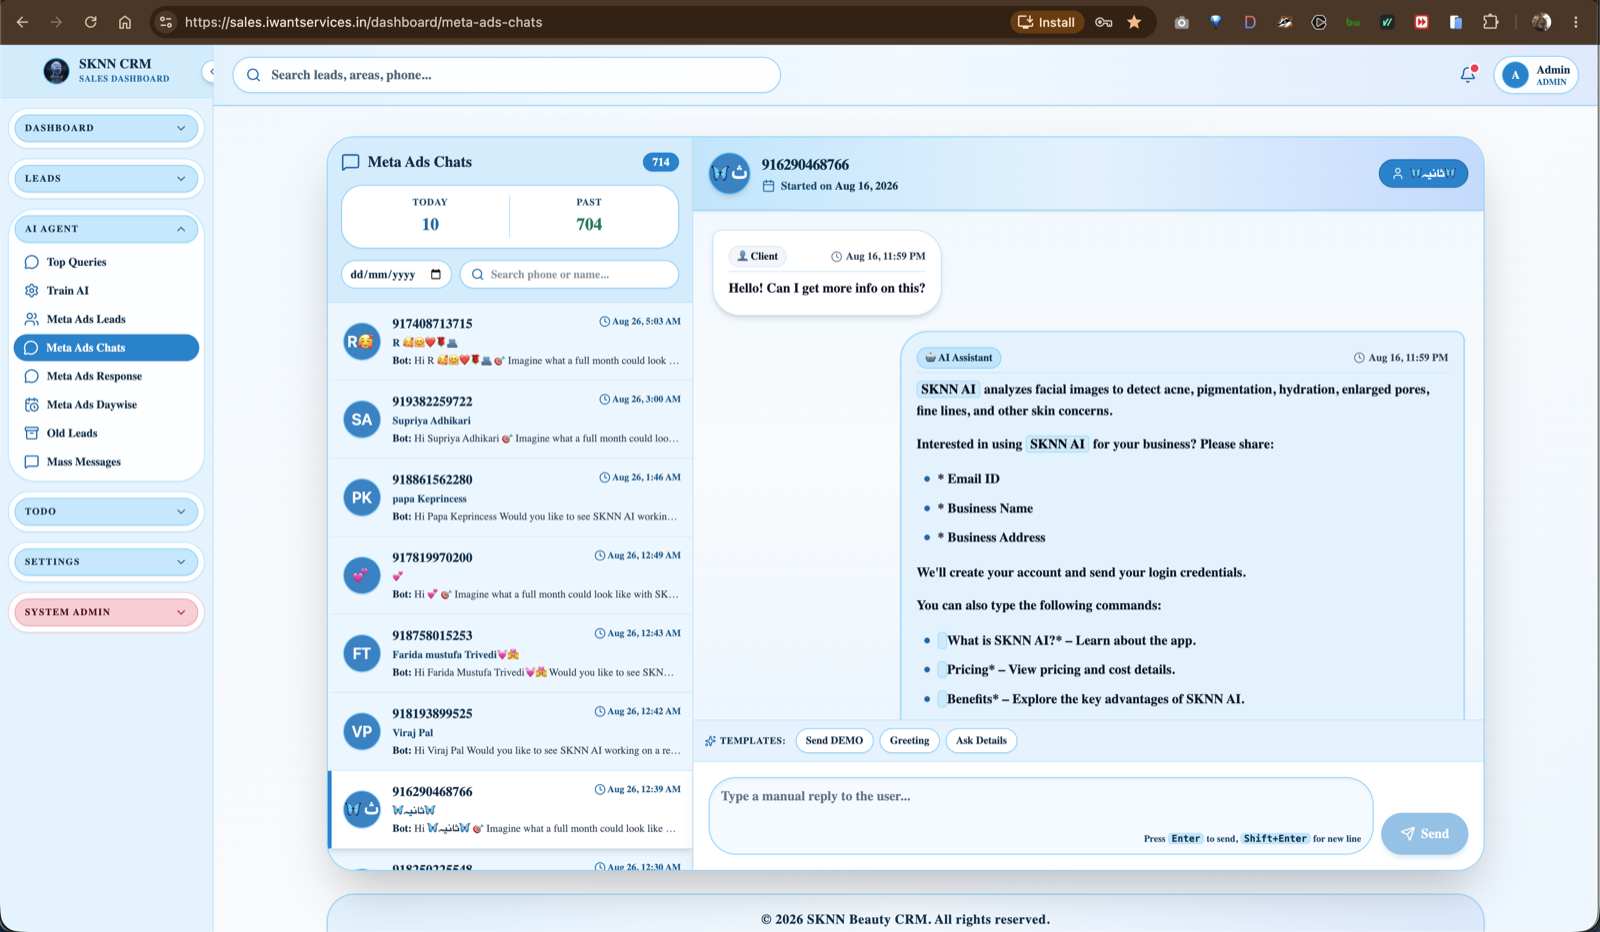Click the Send message button

coord(1424,834)
